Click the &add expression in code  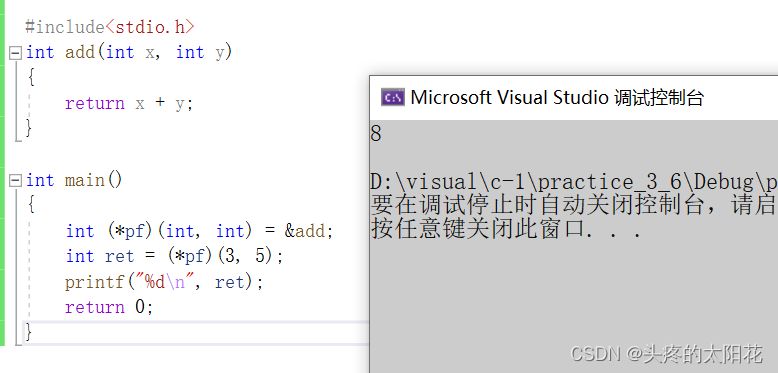pyautogui.click(x=304, y=231)
